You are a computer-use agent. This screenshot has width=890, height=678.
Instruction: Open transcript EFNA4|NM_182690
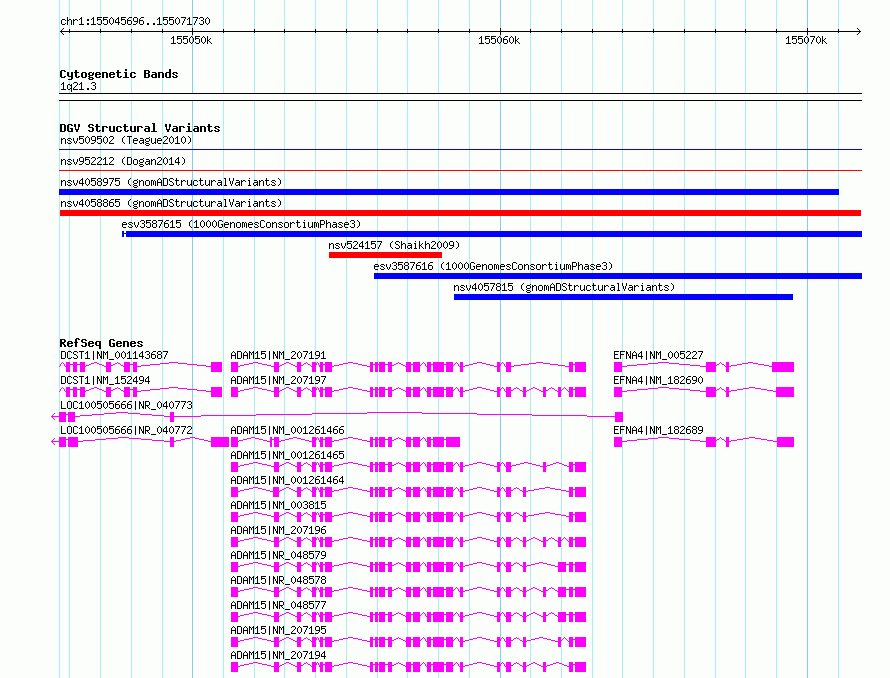tap(658, 380)
